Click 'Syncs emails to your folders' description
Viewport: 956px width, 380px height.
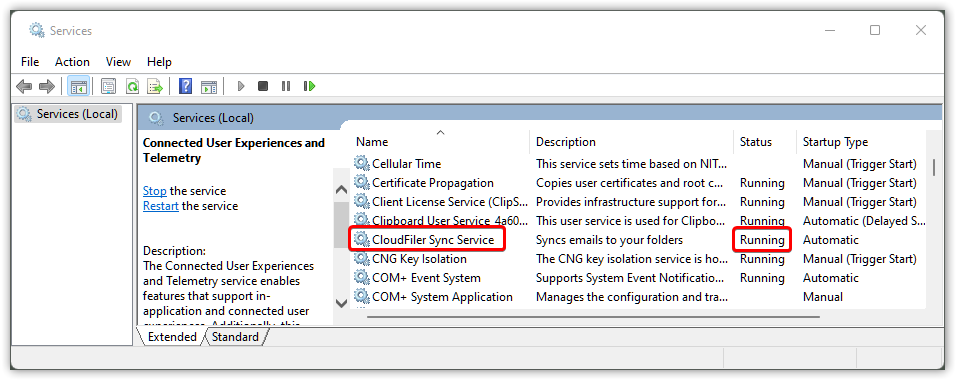[609, 240]
